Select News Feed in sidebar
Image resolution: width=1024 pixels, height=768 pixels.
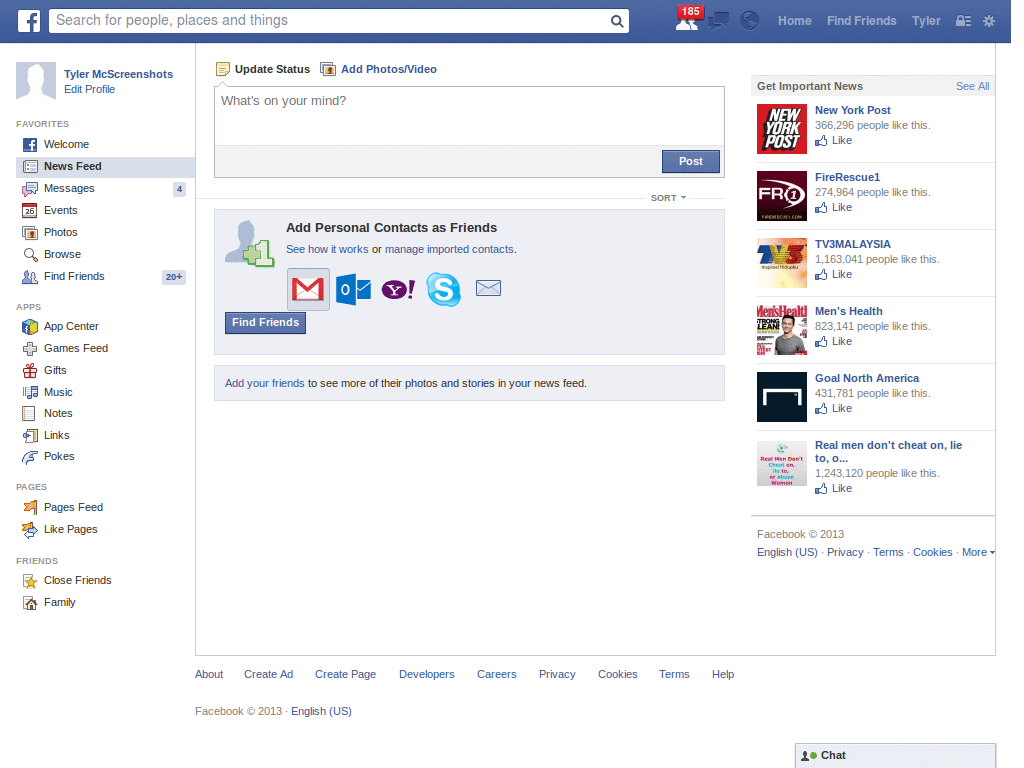[x=105, y=167]
